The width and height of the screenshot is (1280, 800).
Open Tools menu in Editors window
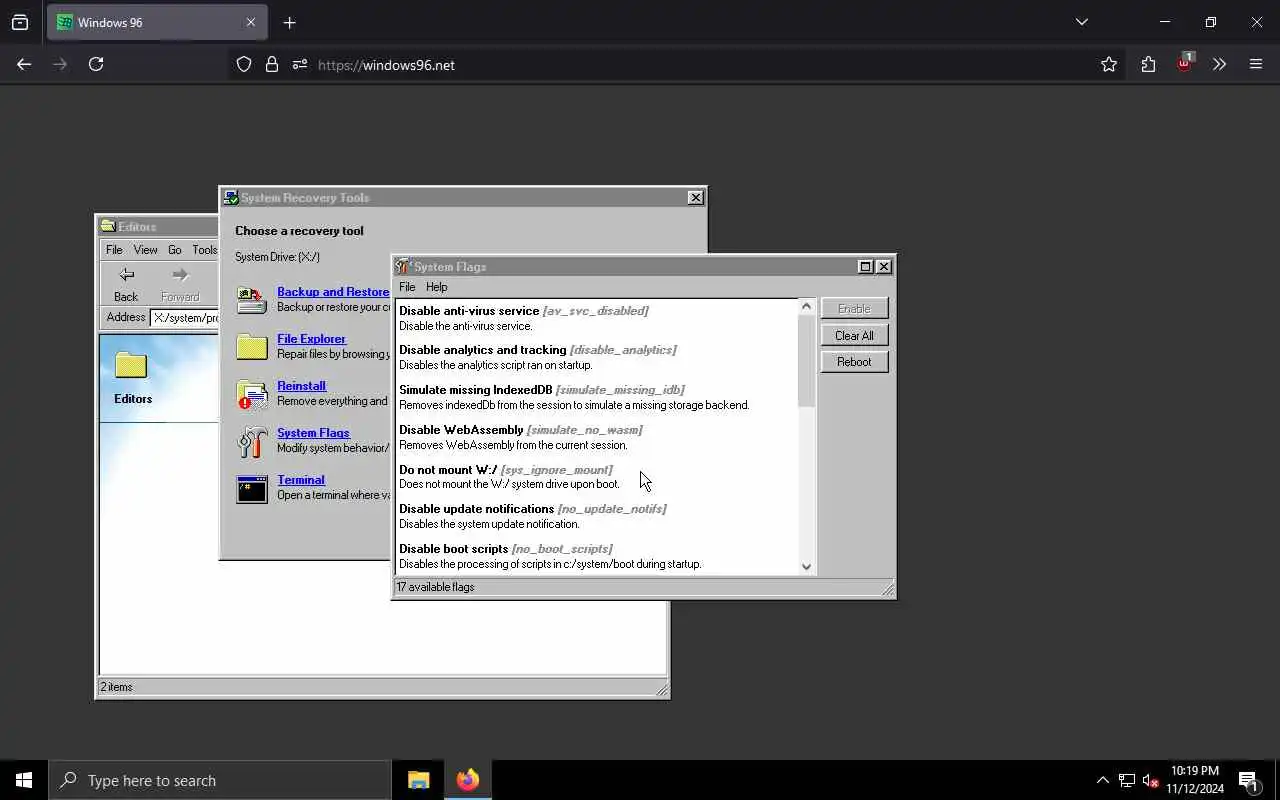pyautogui.click(x=205, y=250)
